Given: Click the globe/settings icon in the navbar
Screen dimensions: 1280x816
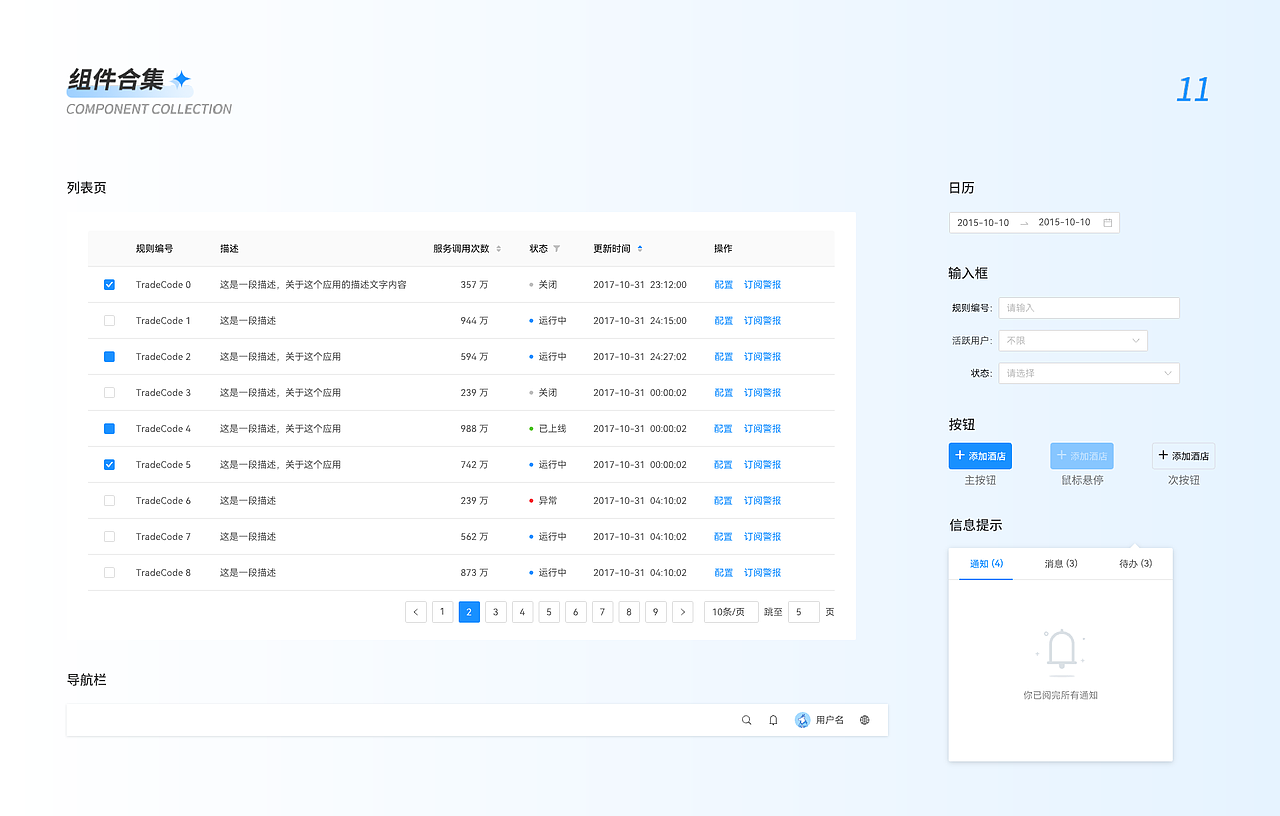Looking at the screenshot, I should pyautogui.click(x=864, y=719).
